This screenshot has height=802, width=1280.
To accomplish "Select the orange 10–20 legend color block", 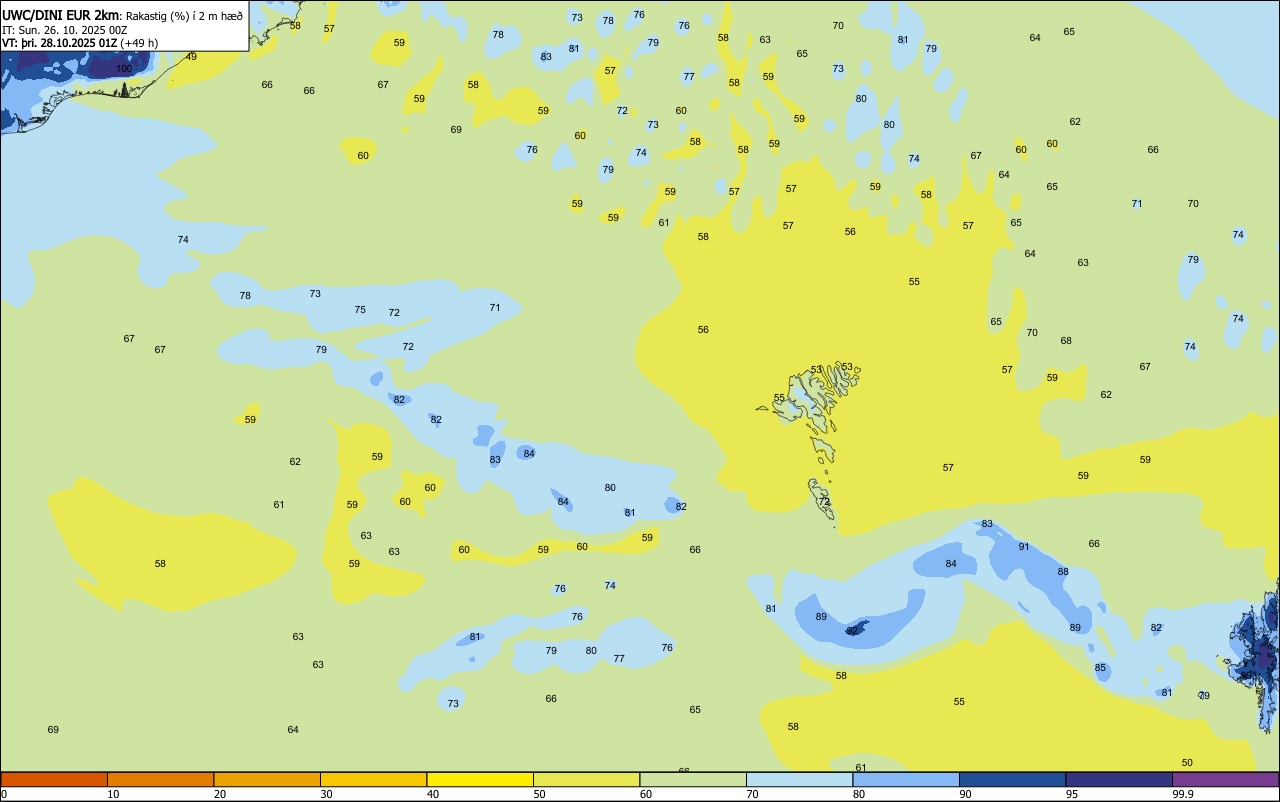I will click(x=160, y=779).
